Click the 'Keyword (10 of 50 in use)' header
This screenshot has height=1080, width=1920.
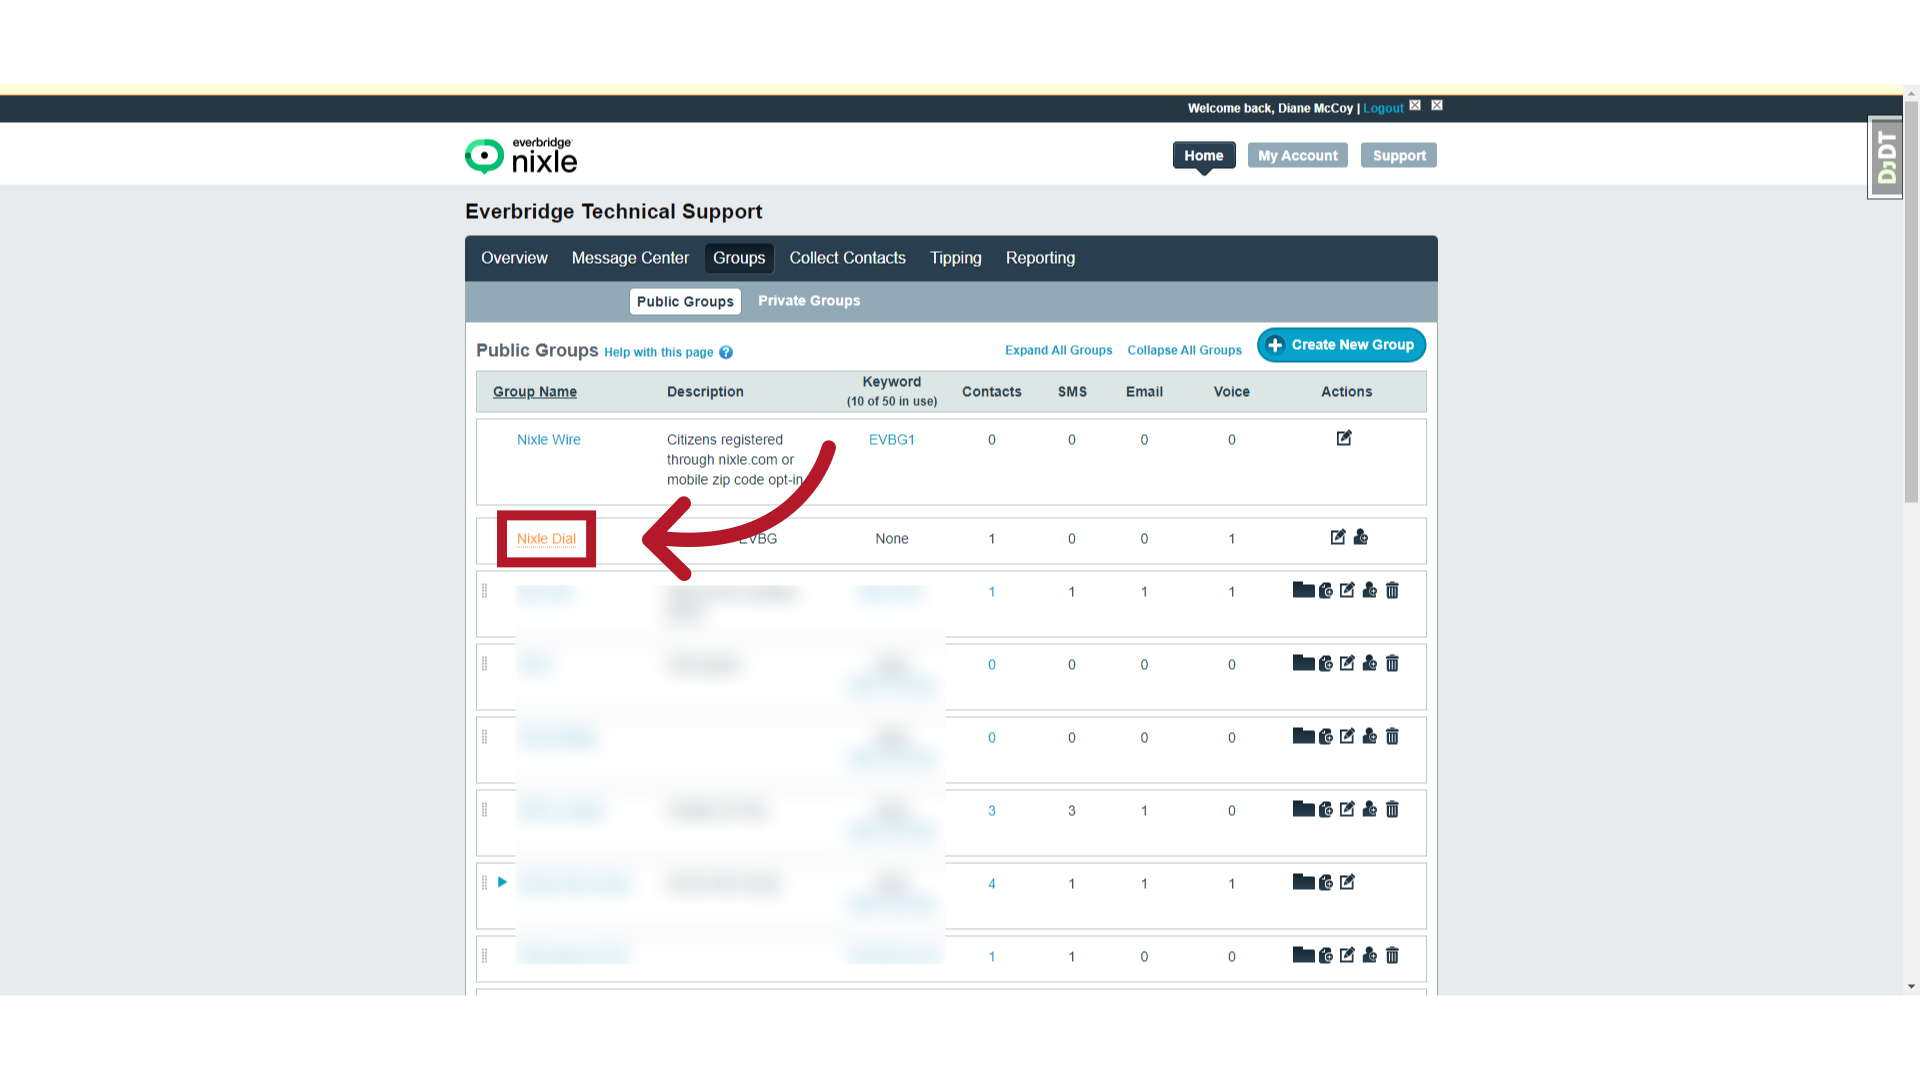point(891,391)
